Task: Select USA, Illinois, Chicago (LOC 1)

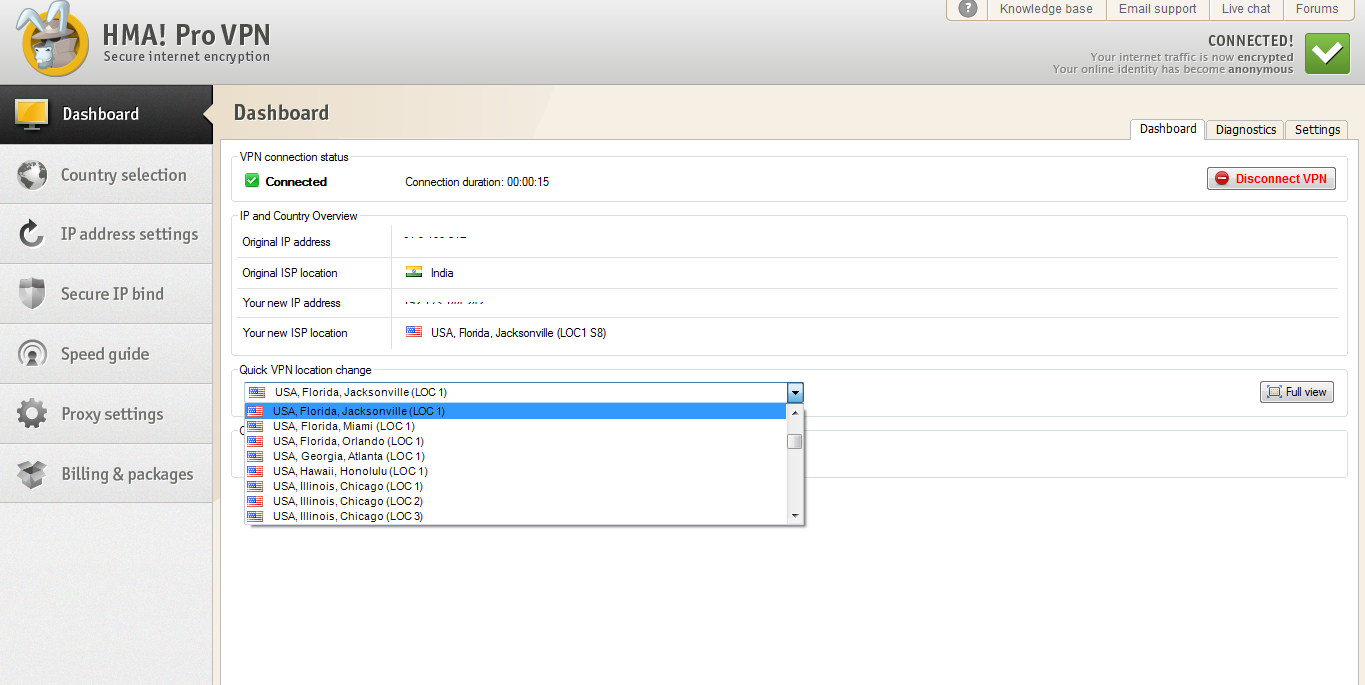Action: [516, 486]
